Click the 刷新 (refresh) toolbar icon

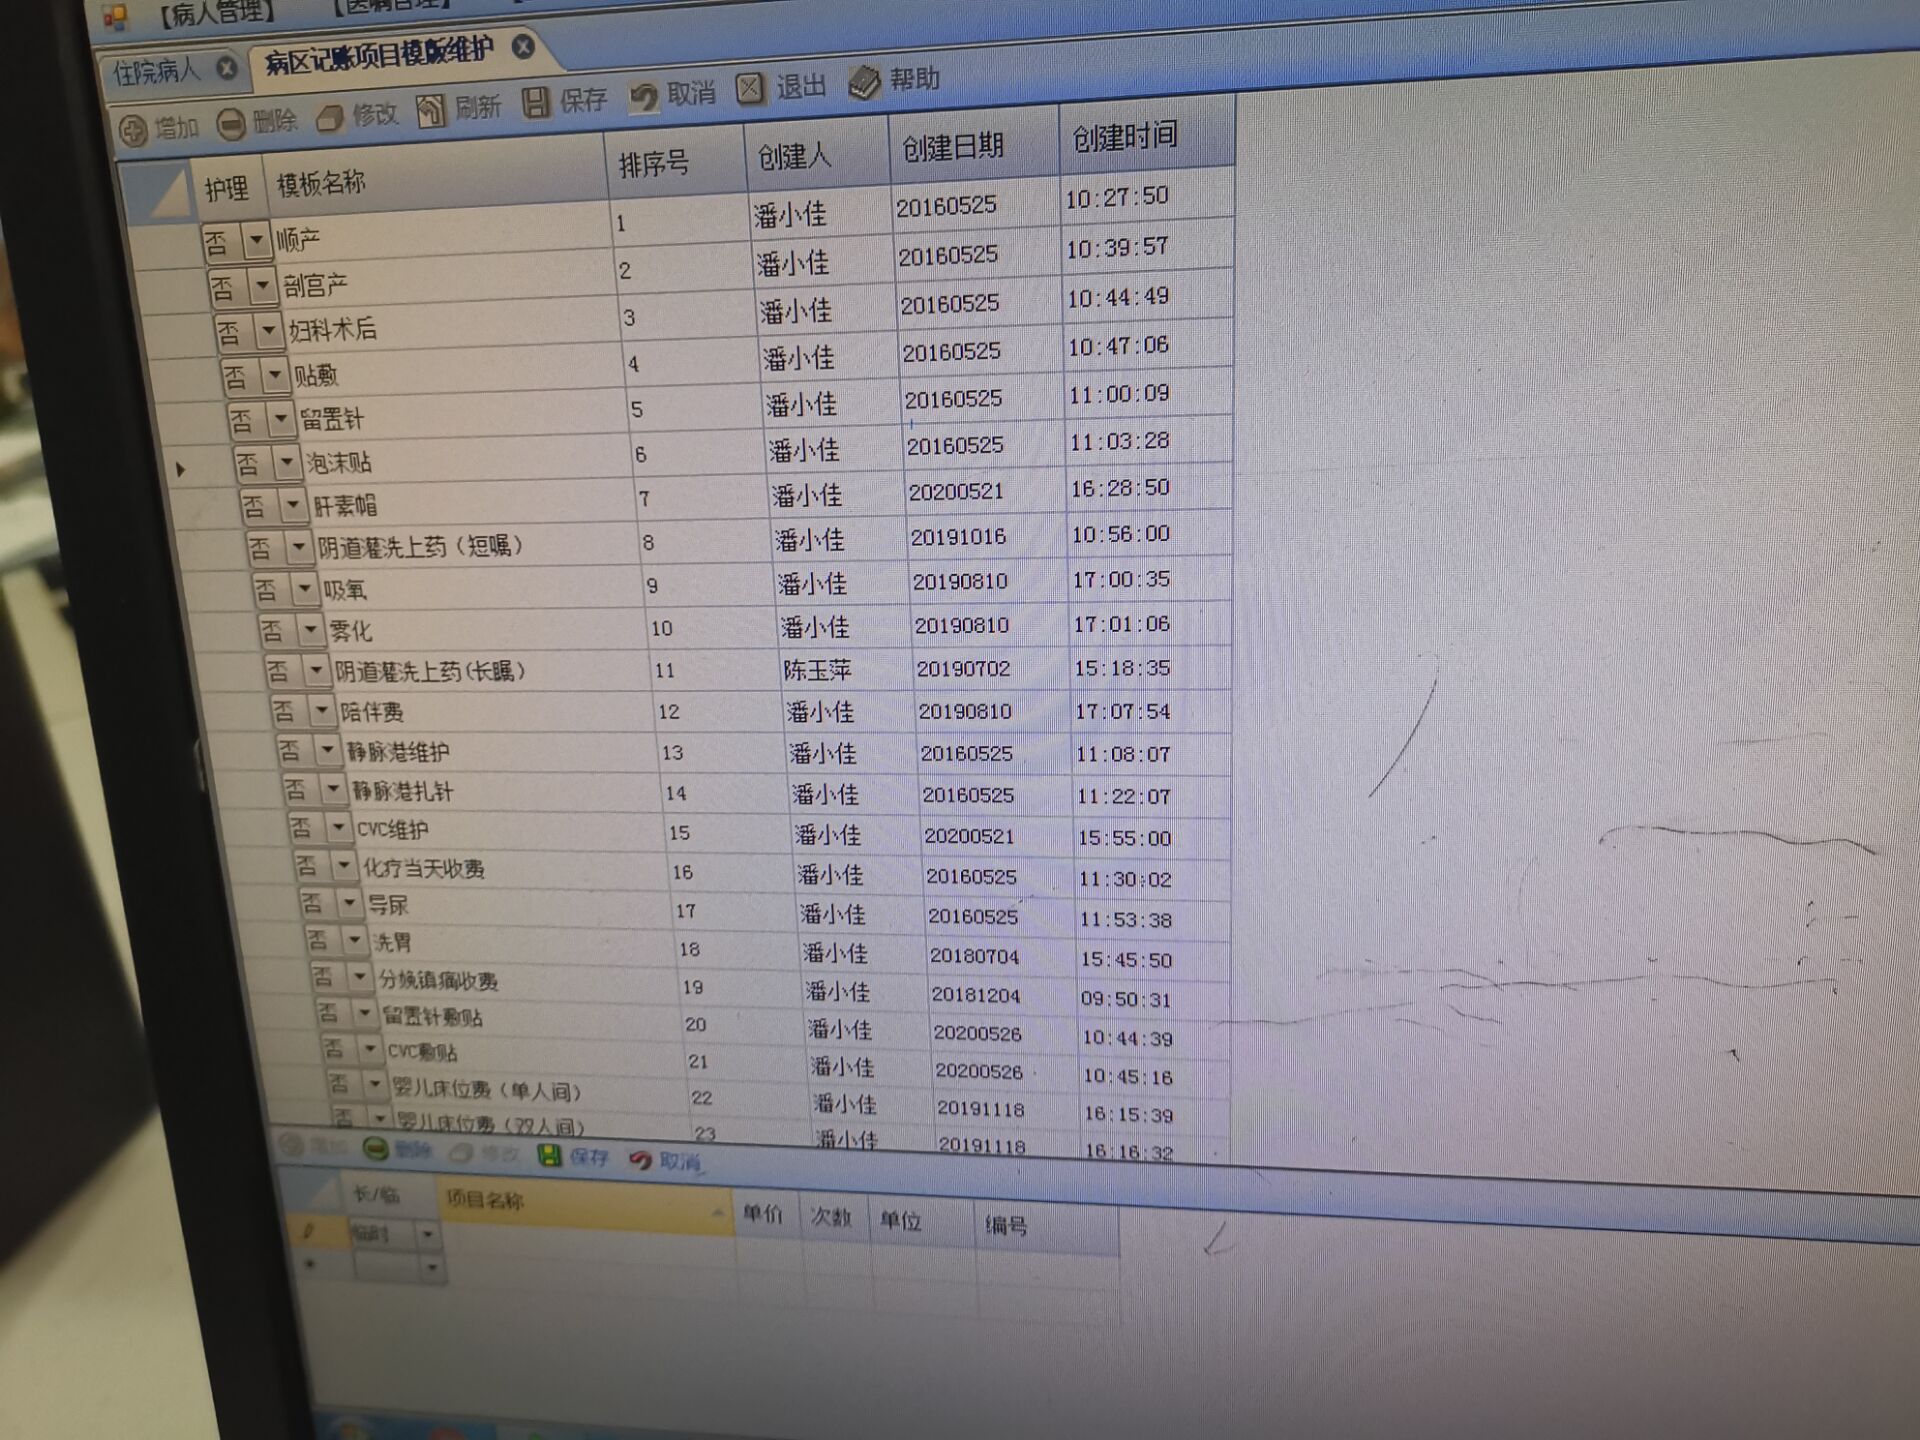tap(431, 110)
